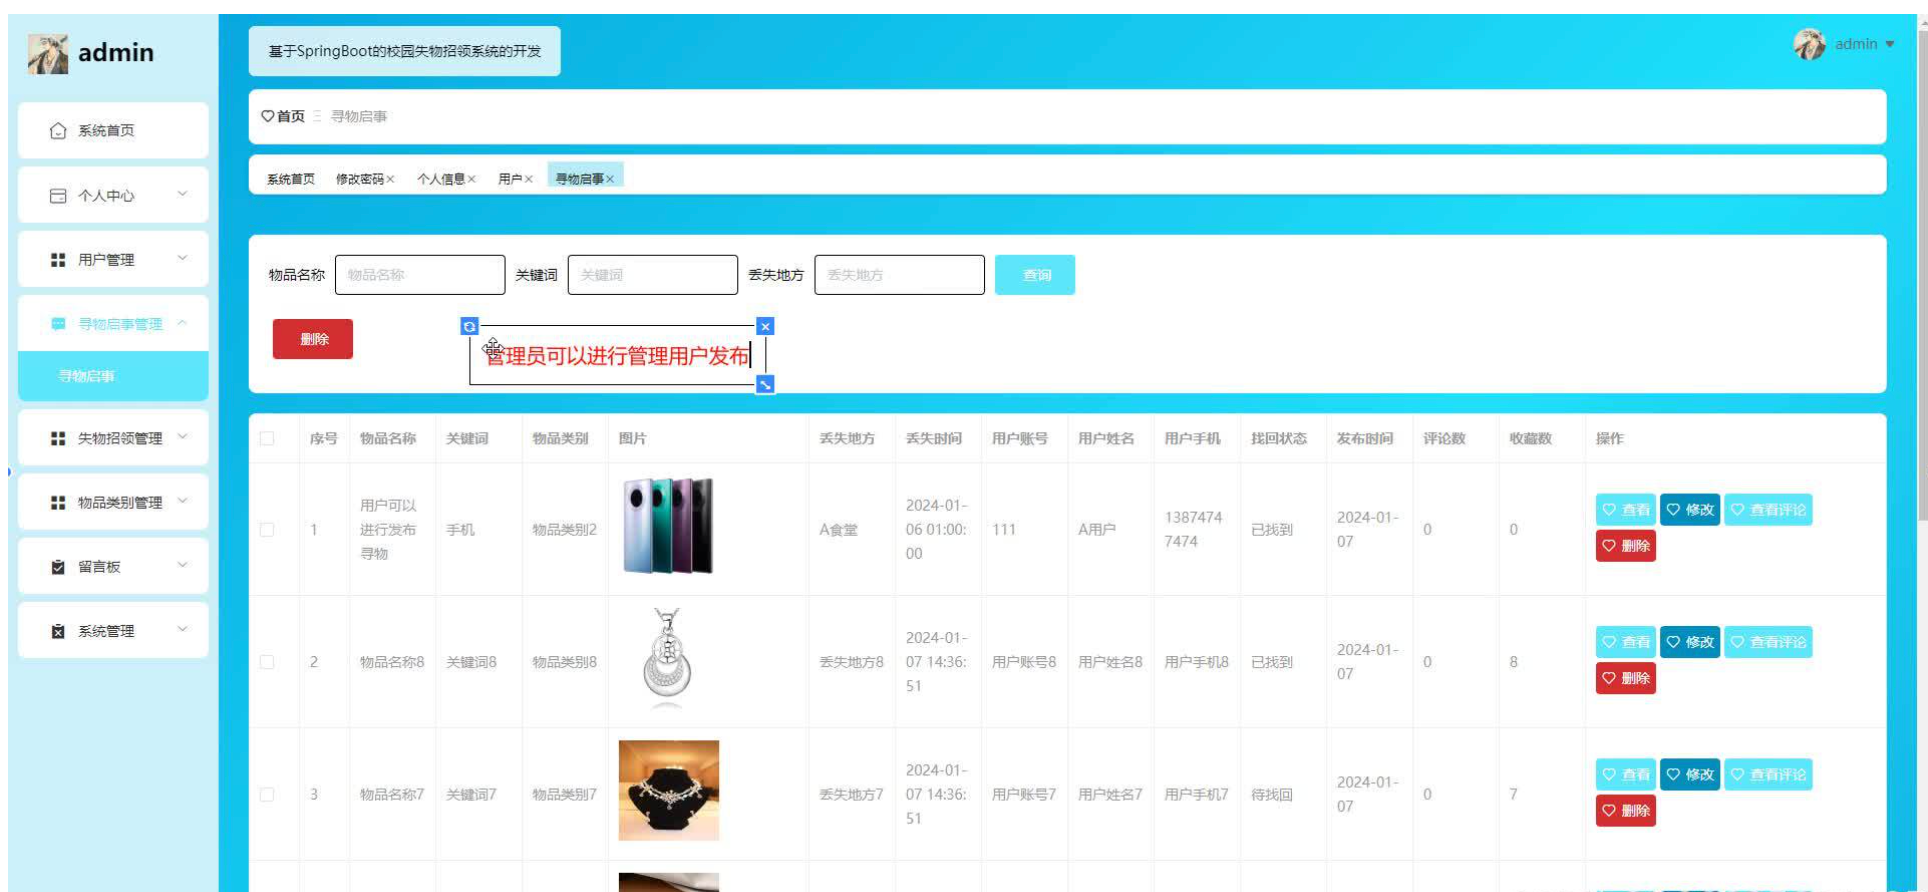Check the box for row 1 手机
Image resolution: width=1928 pixels, height=892 pixels.
click(267, 530)
